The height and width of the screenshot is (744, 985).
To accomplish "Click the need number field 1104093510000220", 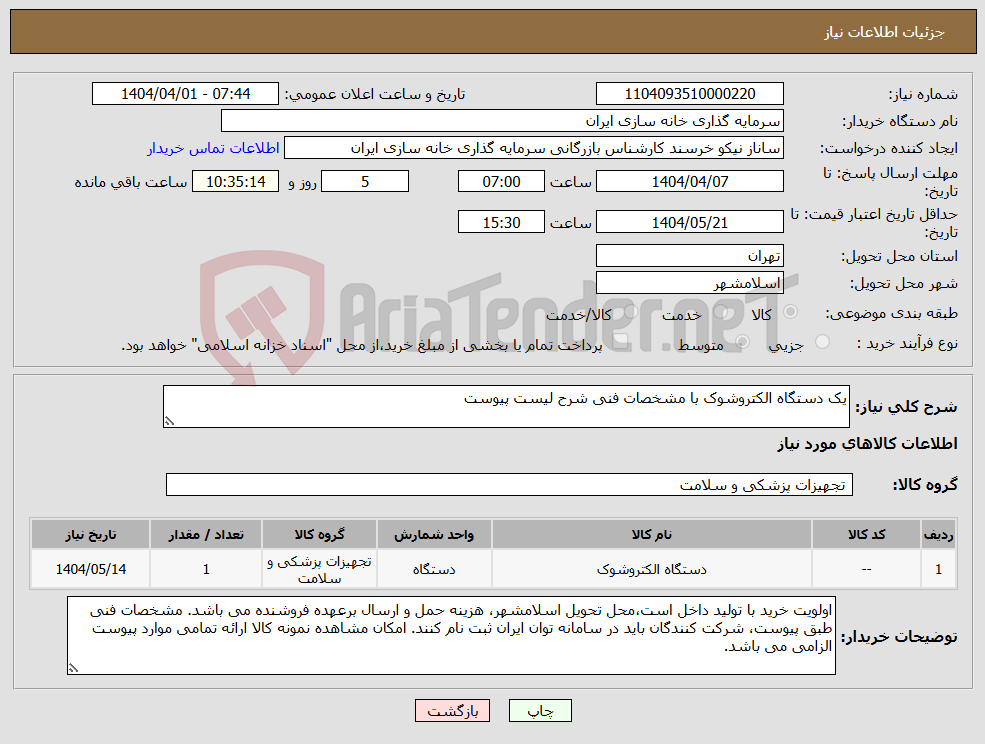I will [690, 94].
